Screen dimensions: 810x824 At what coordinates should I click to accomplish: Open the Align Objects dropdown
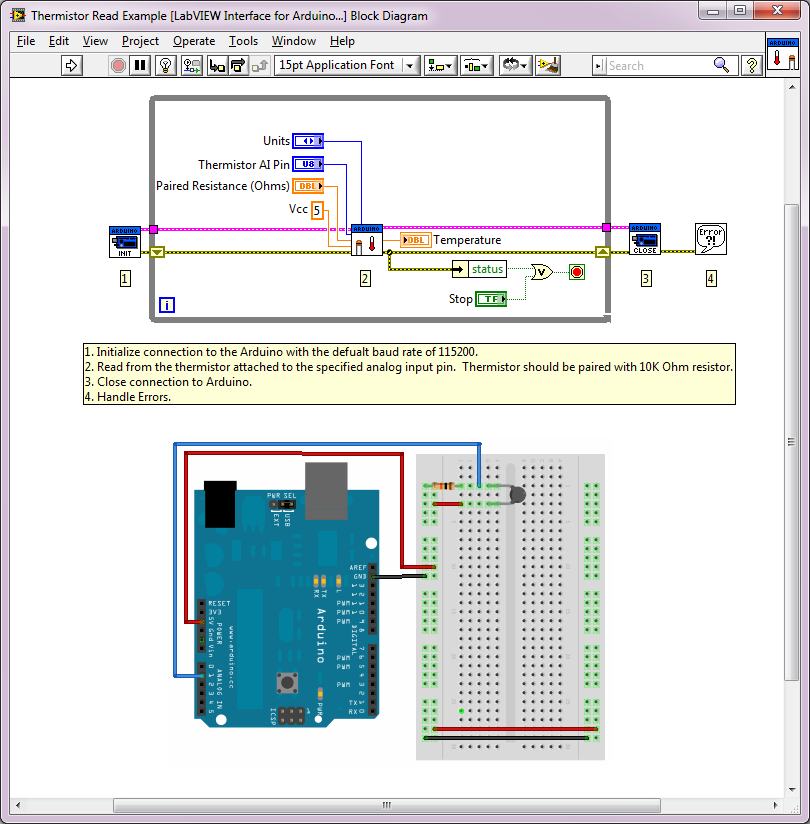pyautogui.click(x=440, y=65)
